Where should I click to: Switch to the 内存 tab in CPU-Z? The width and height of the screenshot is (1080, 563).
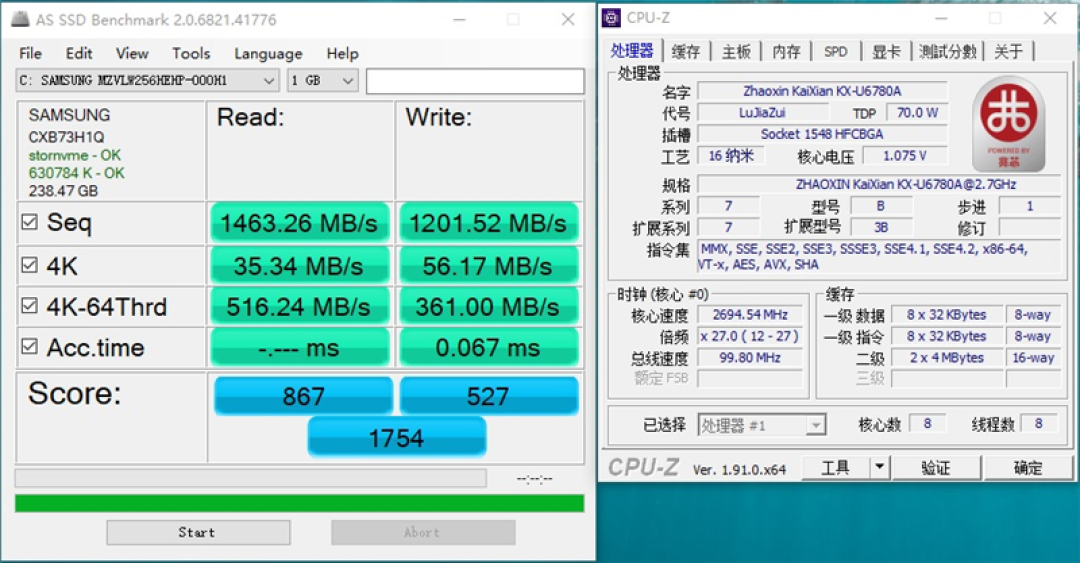point(786,51)
